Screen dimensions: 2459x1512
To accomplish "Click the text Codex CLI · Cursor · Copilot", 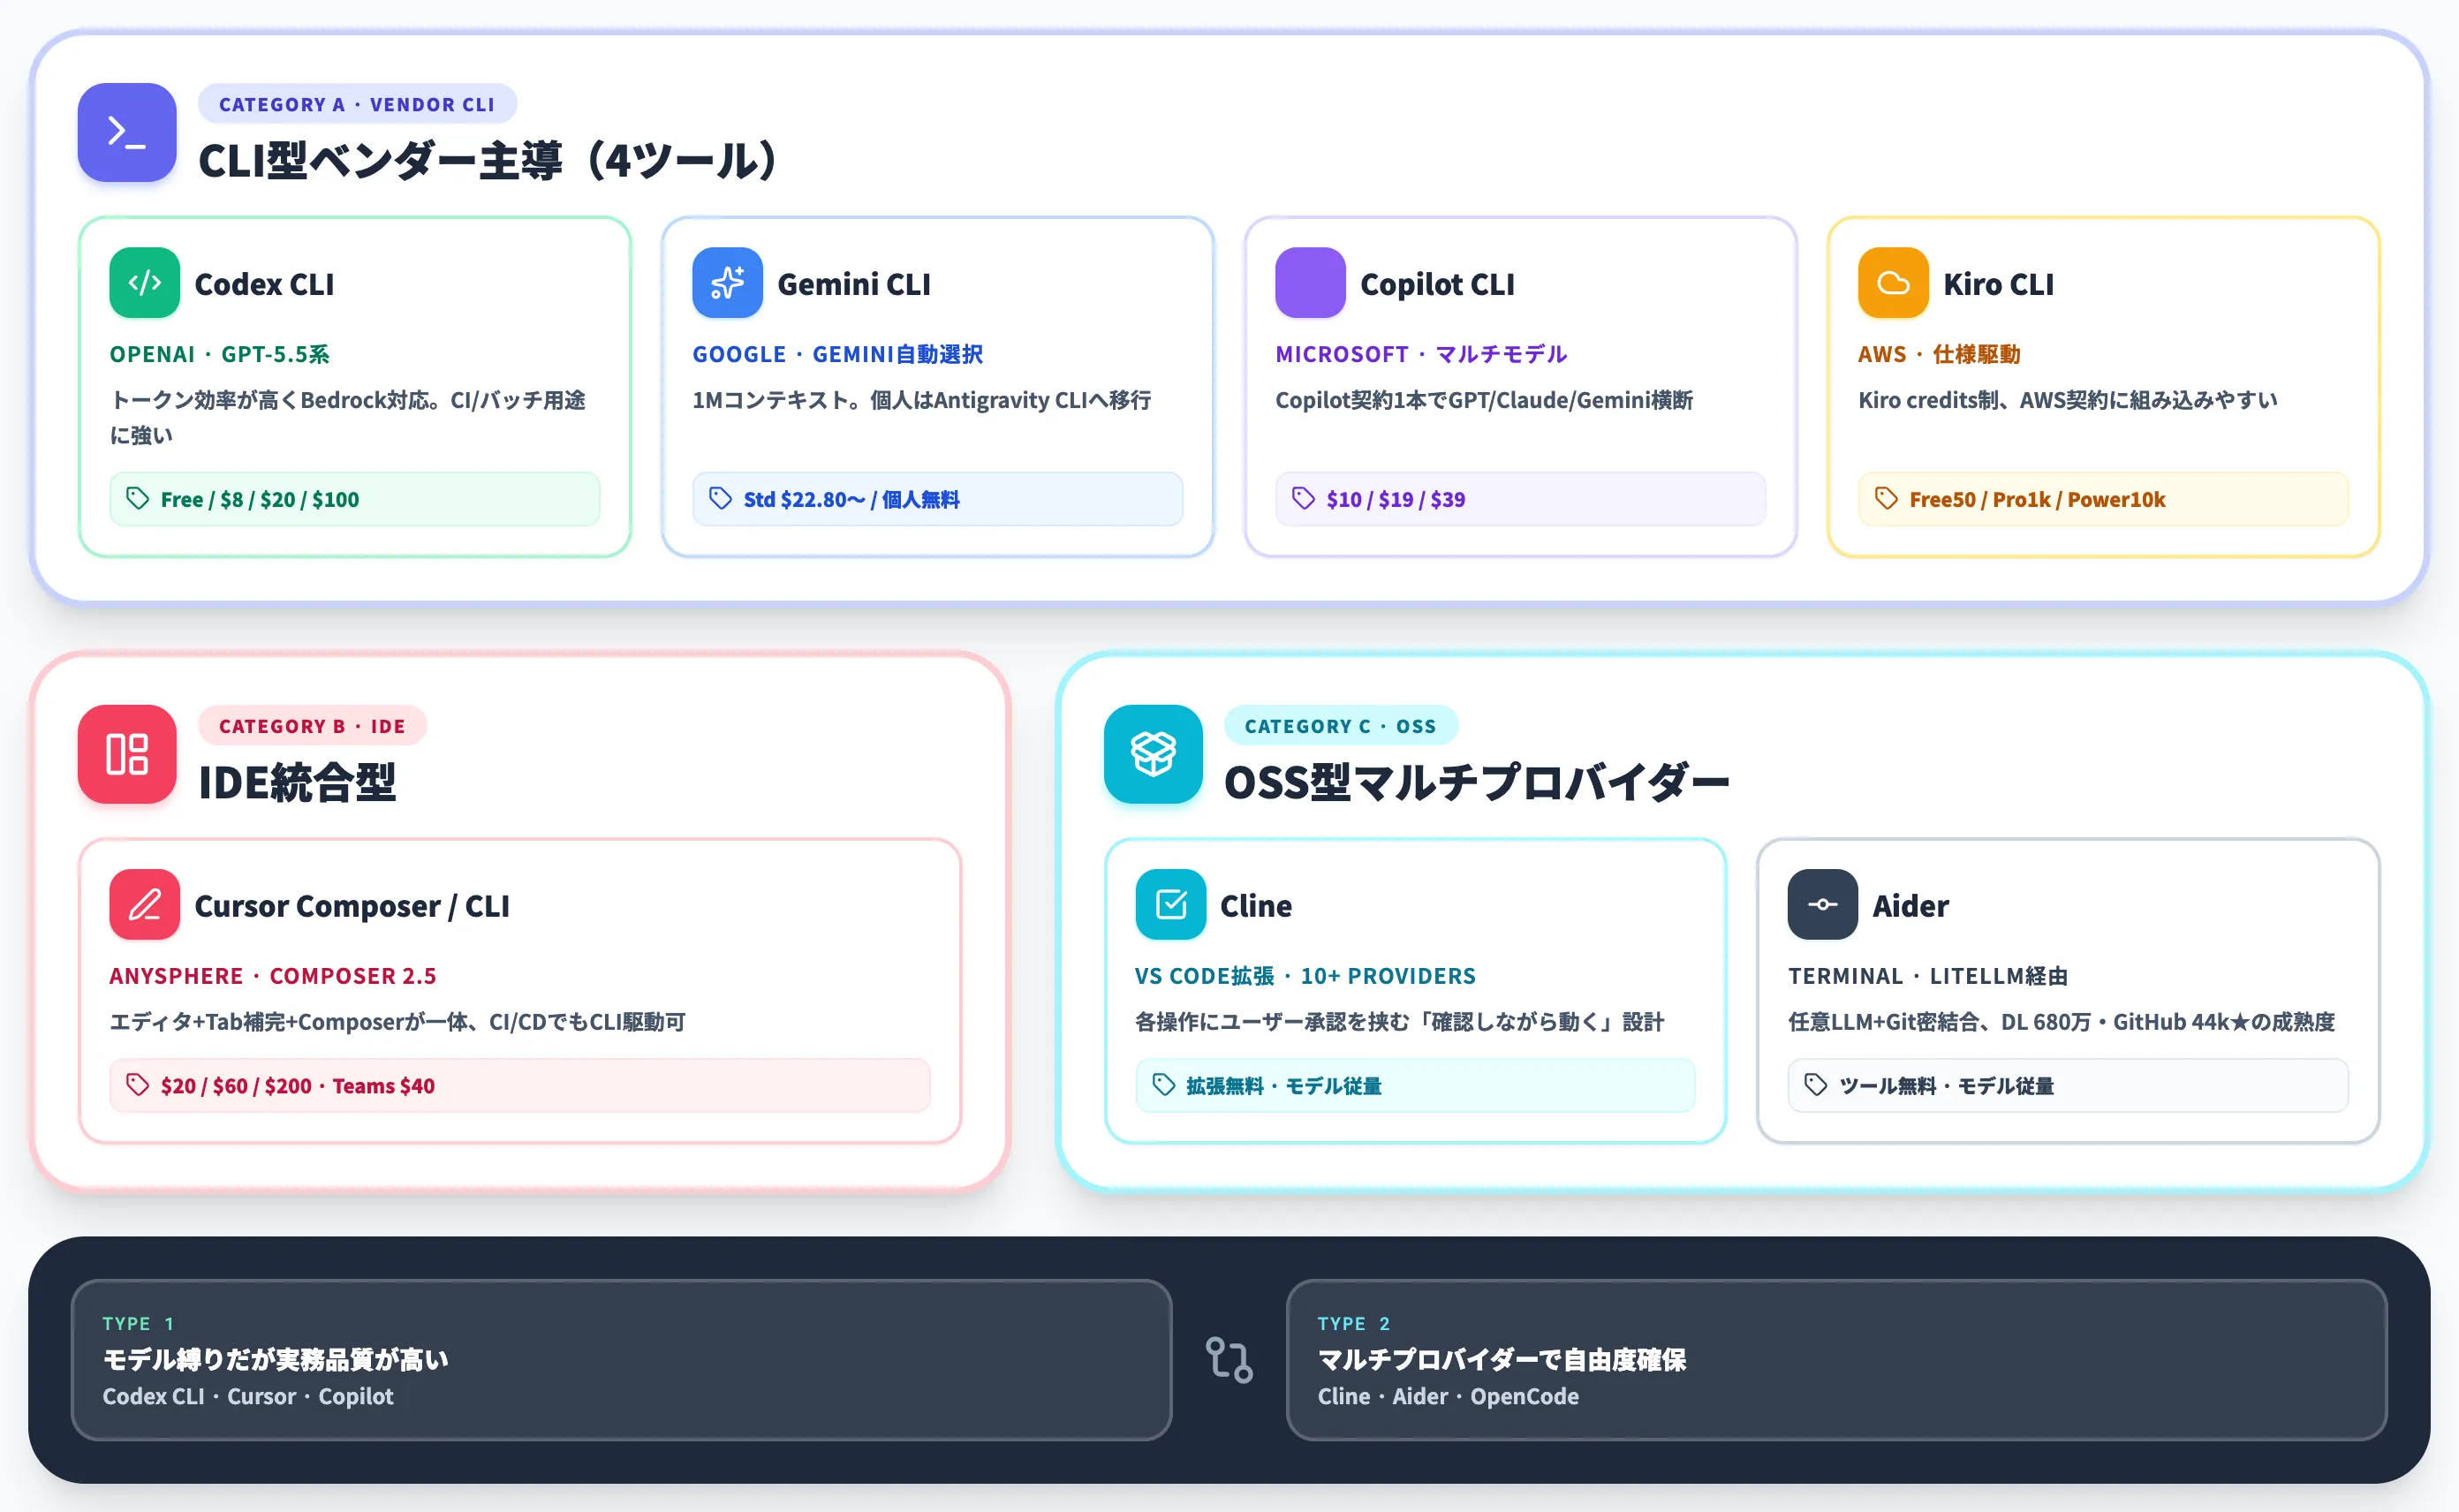I will tap(248, 1396).
